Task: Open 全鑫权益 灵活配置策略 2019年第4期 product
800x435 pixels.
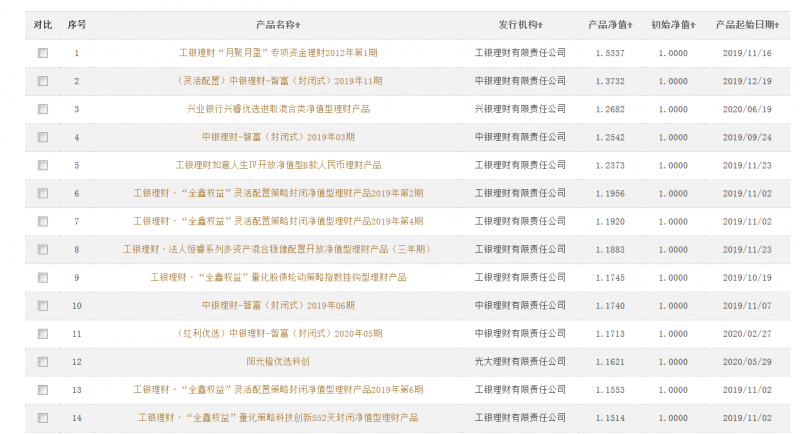Action: [278, 221]
